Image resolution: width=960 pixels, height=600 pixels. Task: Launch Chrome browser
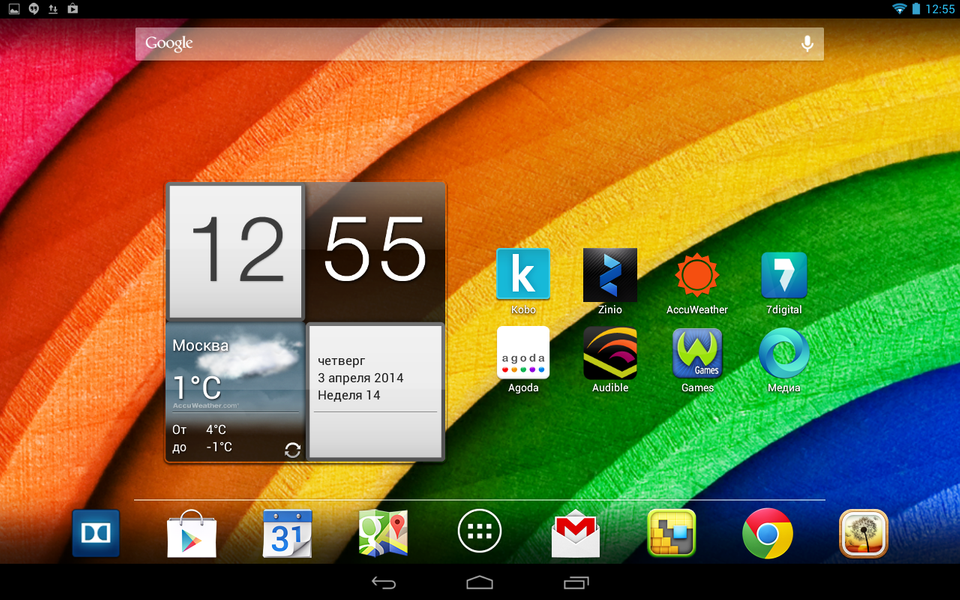point(768,533)
